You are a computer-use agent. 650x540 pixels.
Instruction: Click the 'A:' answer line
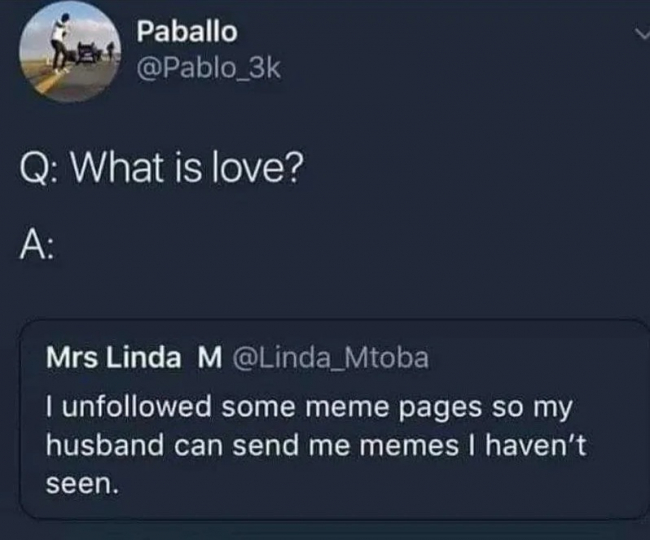(x=36, y=246)
